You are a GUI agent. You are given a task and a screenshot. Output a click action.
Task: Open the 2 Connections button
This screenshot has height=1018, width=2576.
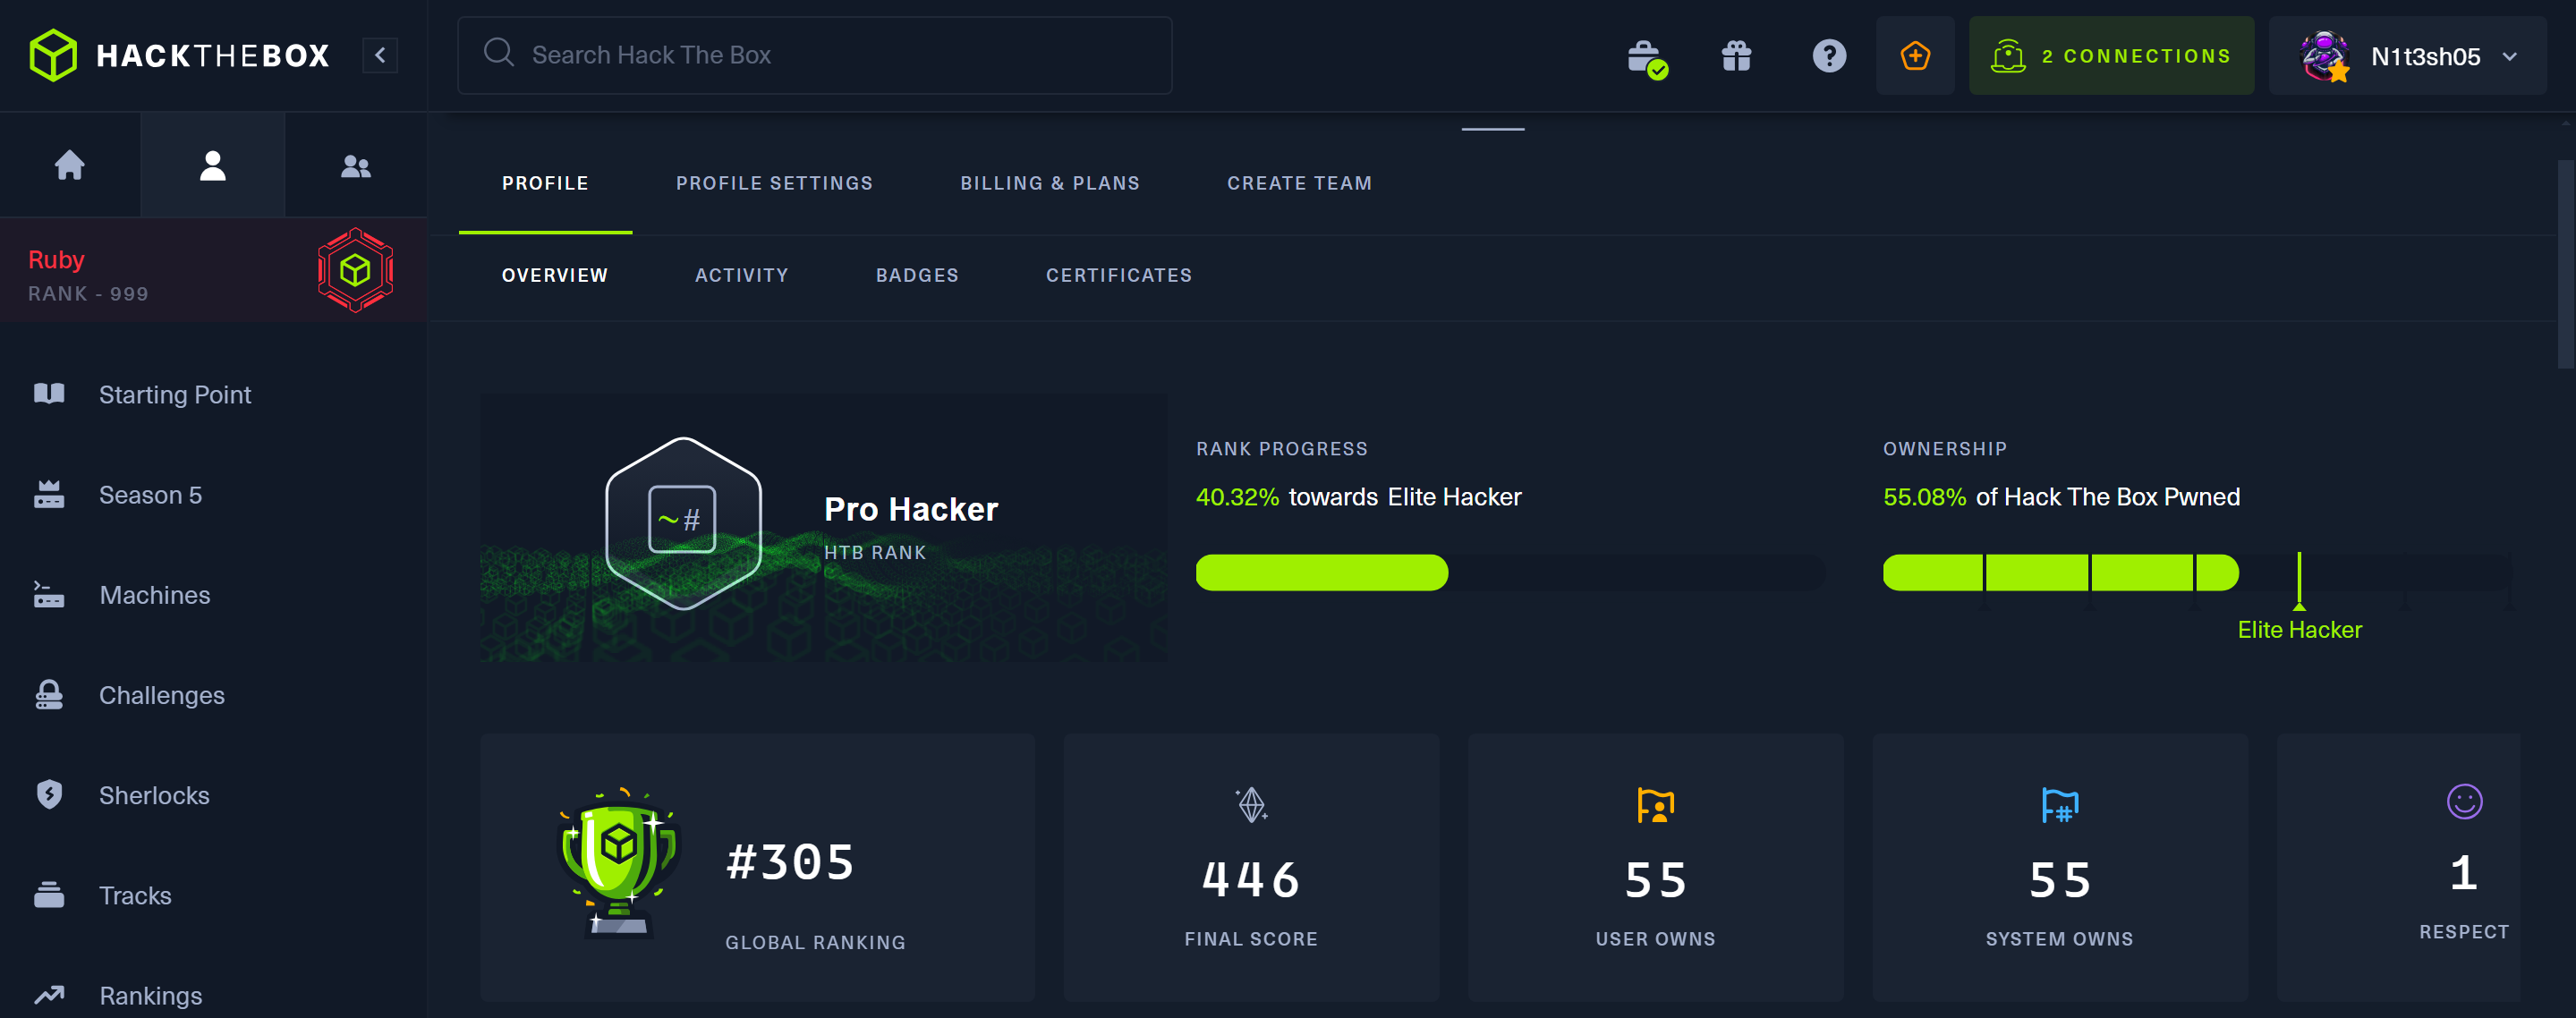pos(2111,56)
